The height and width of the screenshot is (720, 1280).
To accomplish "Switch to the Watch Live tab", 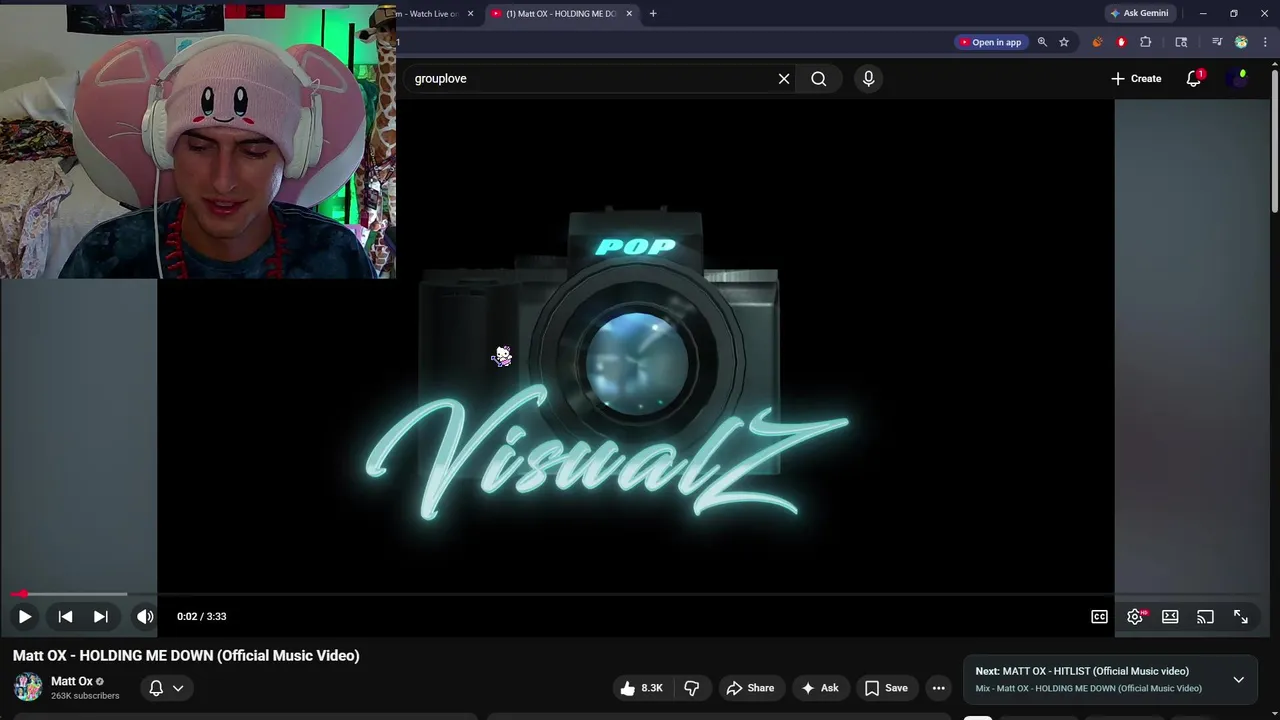I will coord(430,14).
